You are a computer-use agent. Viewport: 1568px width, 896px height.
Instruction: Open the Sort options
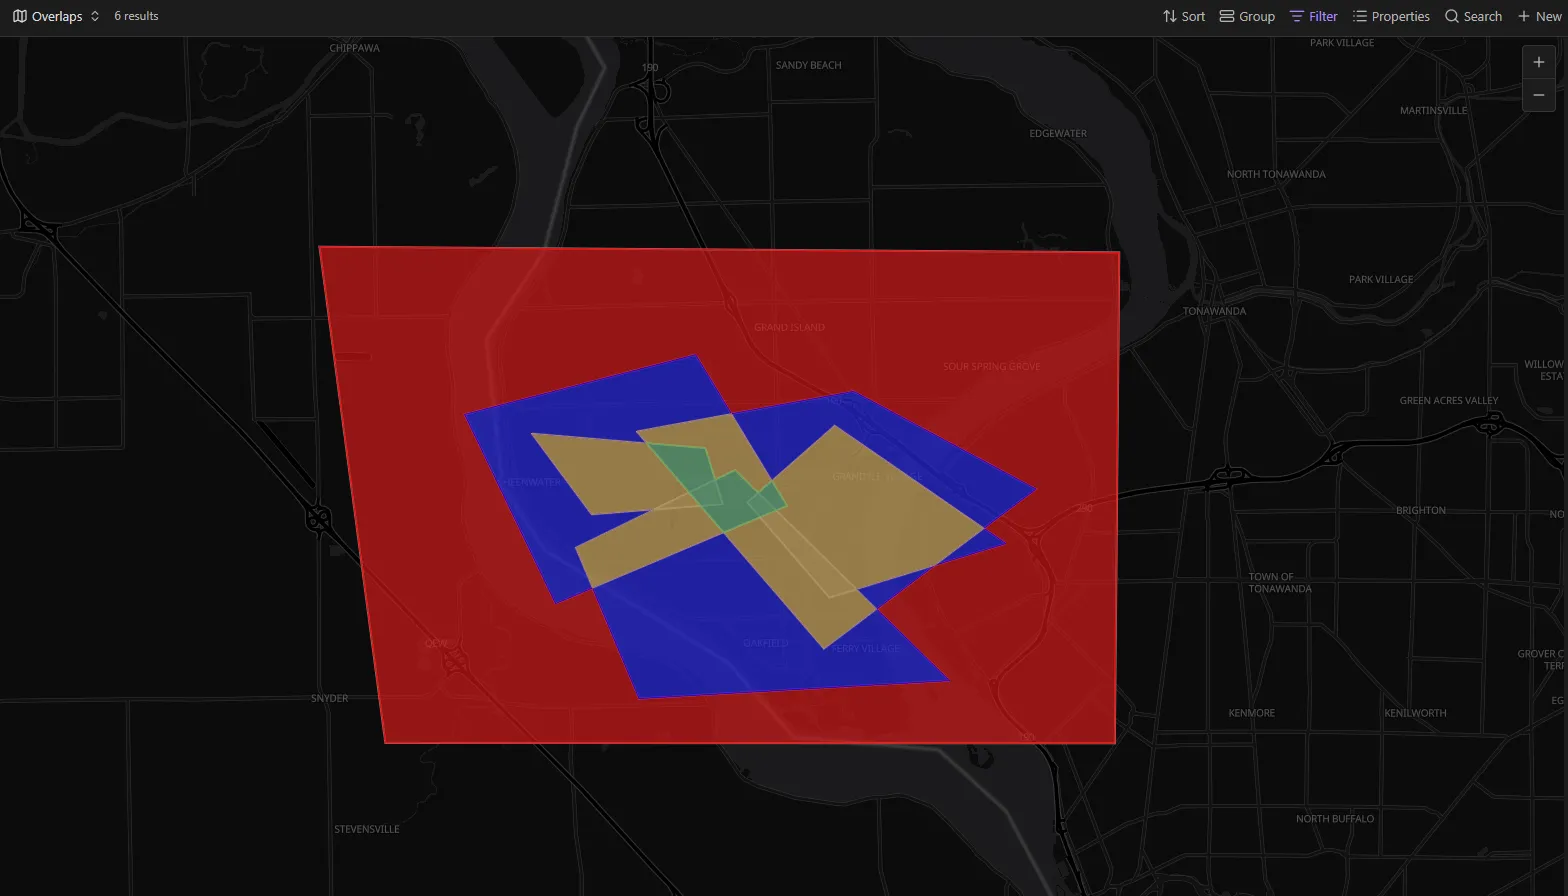pyautogui.click(x=1184, y=16)
